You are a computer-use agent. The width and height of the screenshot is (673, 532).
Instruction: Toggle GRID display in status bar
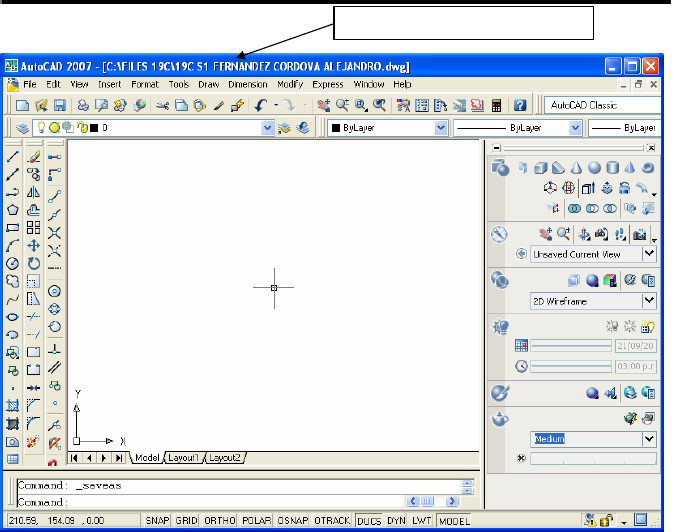(186, 521)
